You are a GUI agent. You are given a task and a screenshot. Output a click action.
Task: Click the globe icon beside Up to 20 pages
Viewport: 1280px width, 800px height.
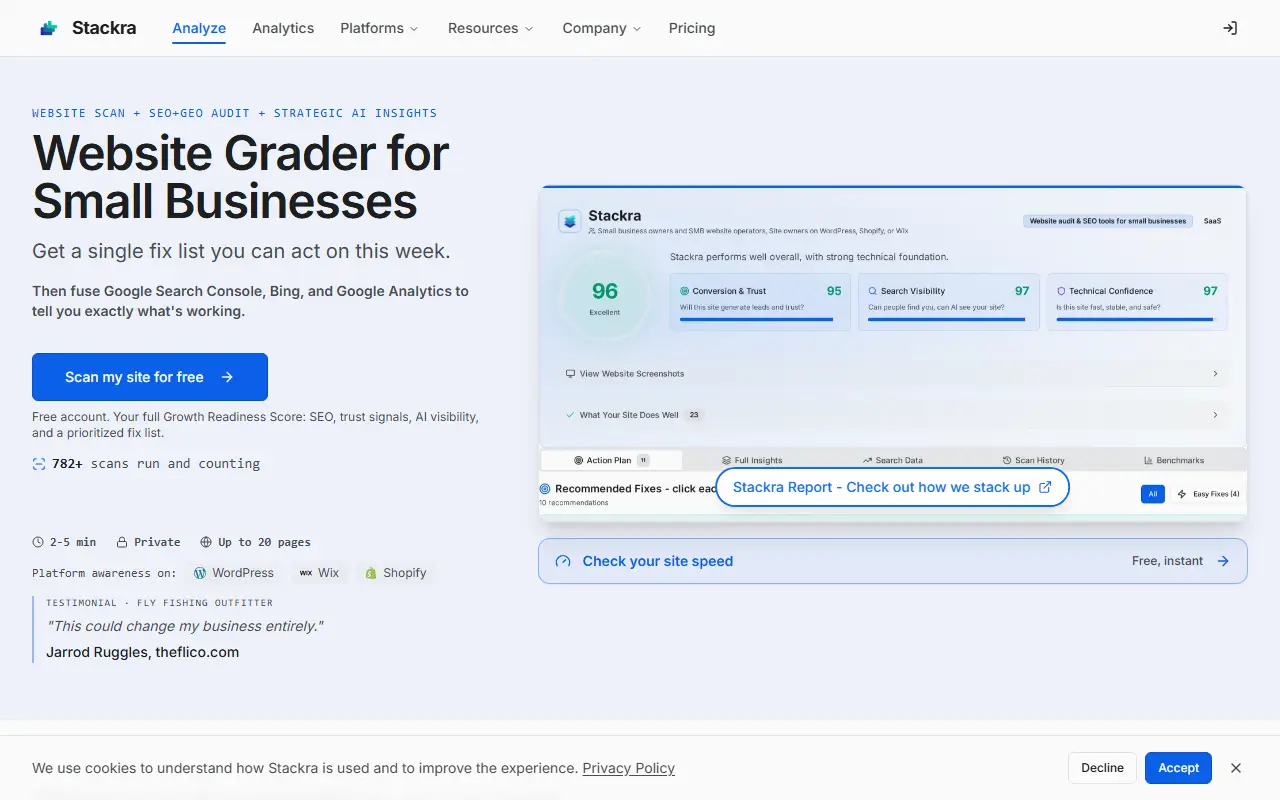[x=206, y=542]
